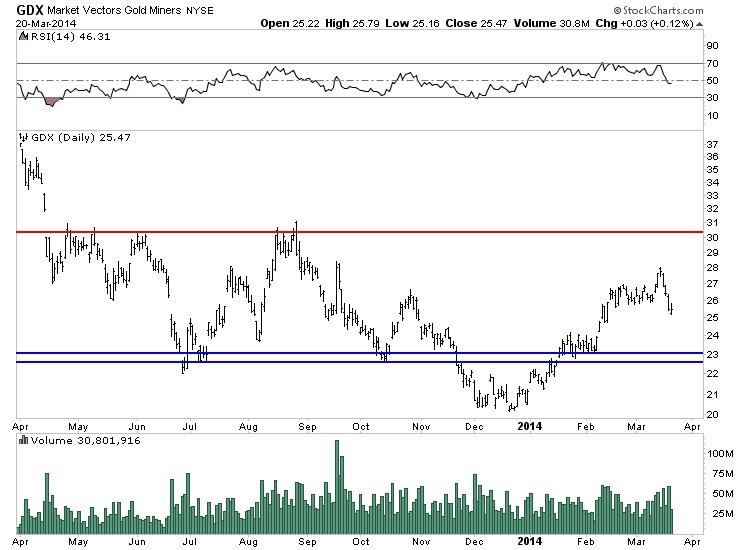The height and width of the screenshot is (550, 750).
Task: Select the 2014 label on price axis
Action: (530, 423)
